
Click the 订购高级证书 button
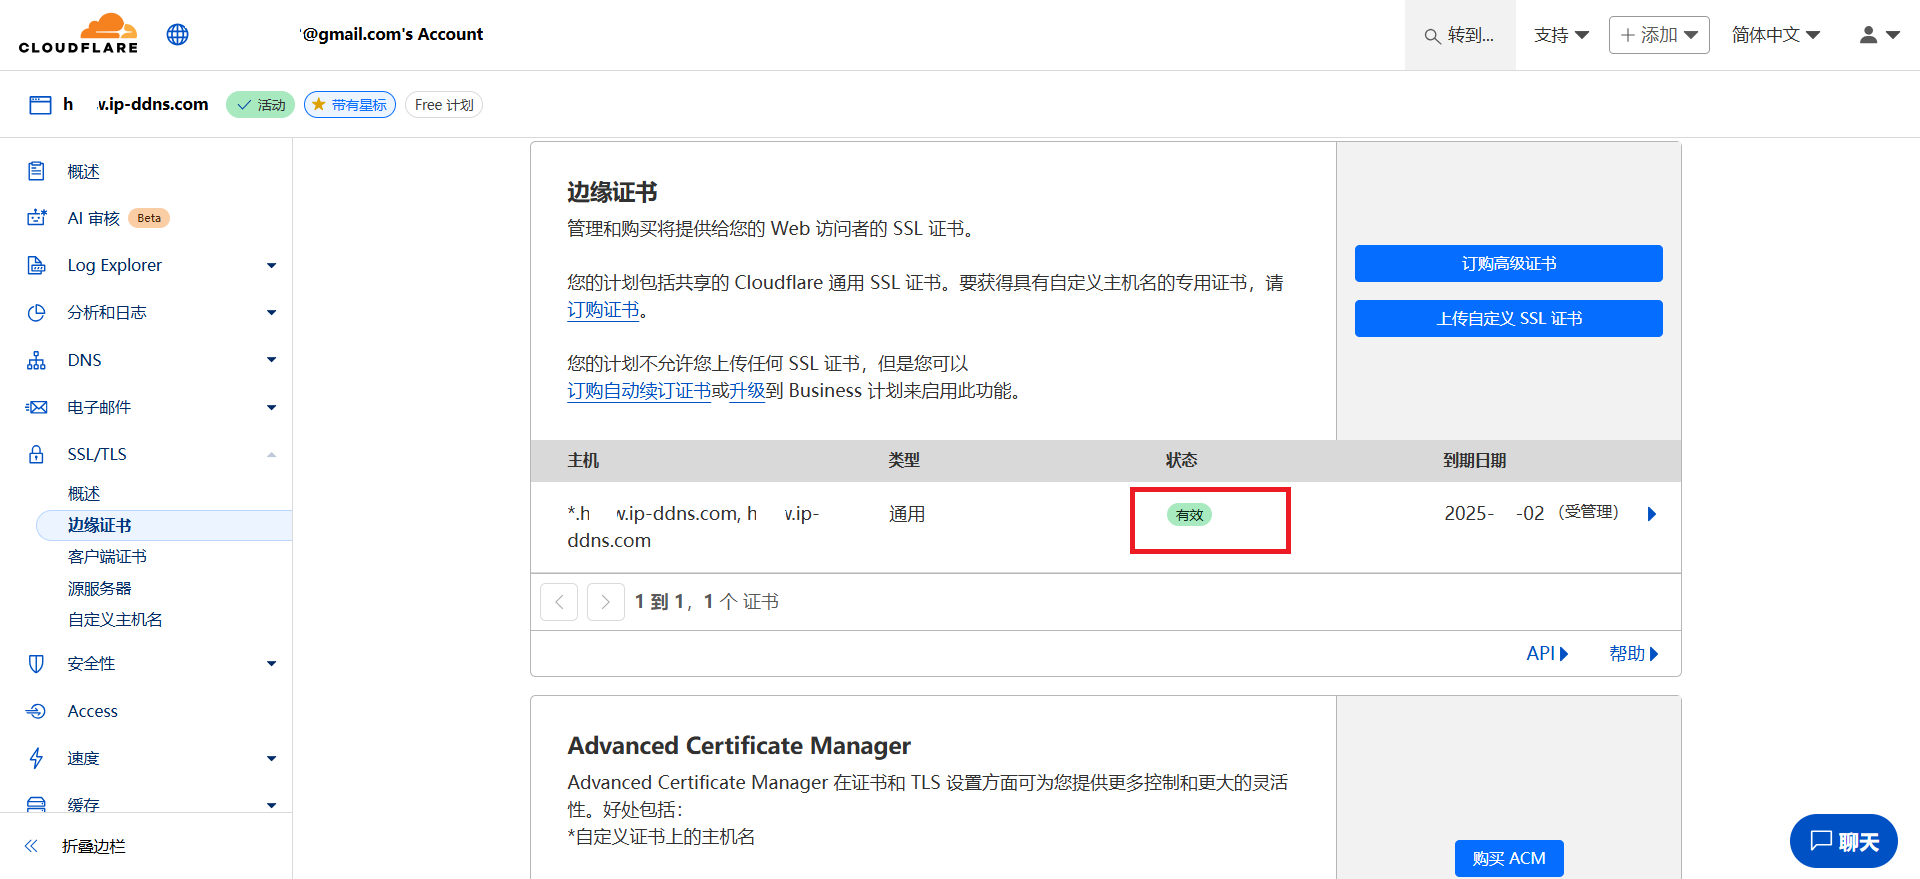[x=1508, y=264]
